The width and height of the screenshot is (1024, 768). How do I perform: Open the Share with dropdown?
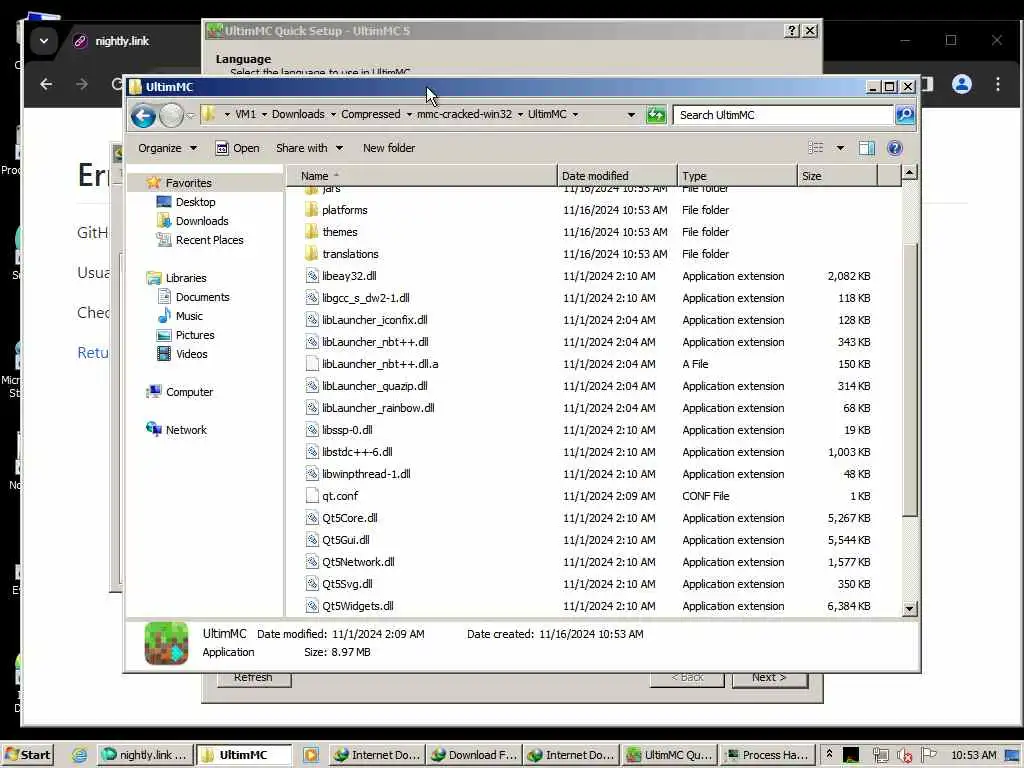(x=309, y=148)
